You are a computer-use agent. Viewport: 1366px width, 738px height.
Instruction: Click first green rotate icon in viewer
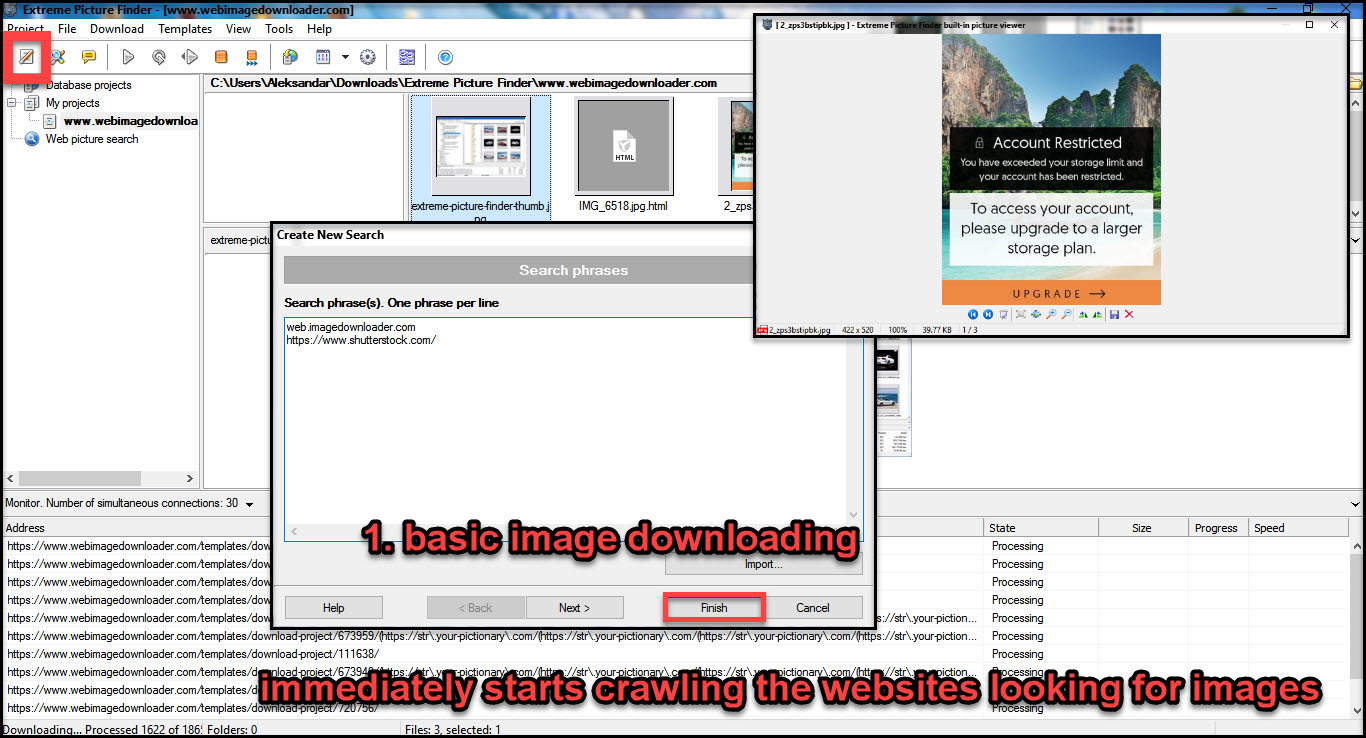pos(1083,314)
